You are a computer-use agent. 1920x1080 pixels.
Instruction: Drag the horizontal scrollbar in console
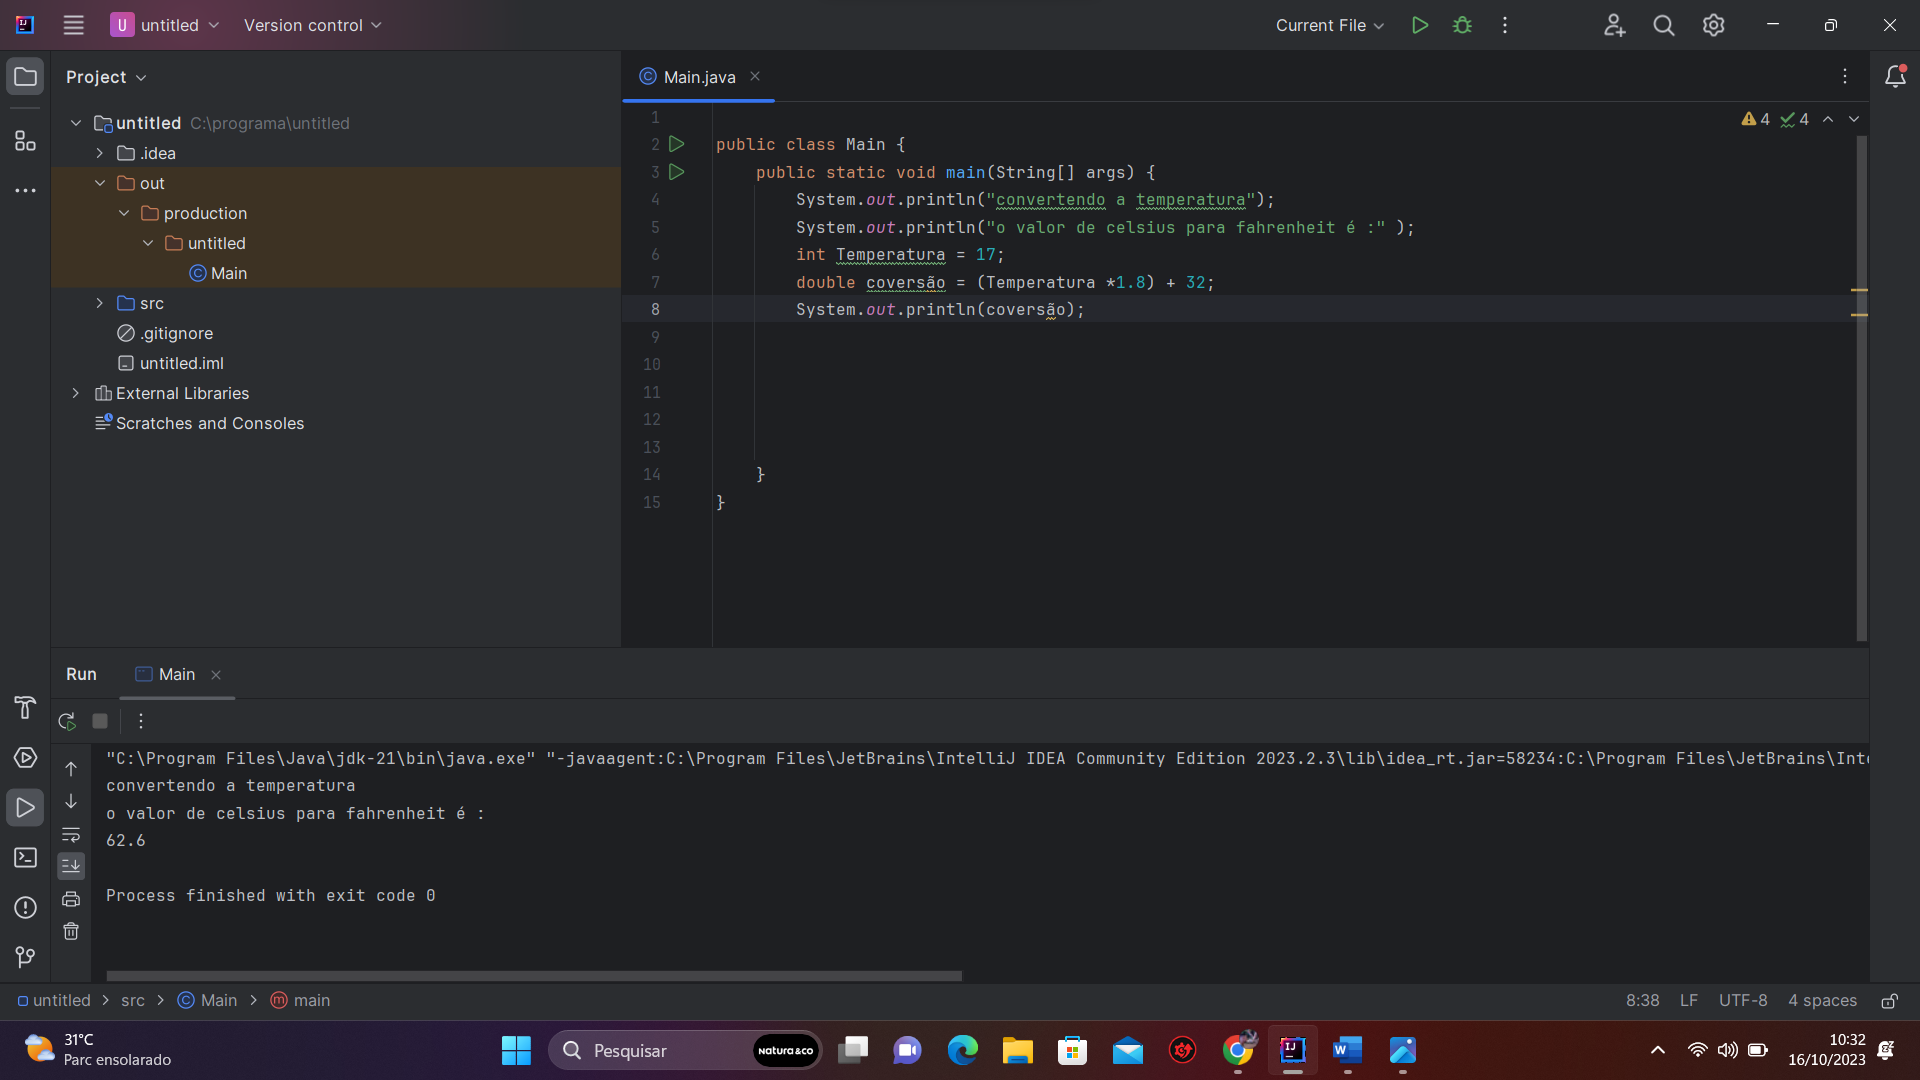tap(533, 976)
